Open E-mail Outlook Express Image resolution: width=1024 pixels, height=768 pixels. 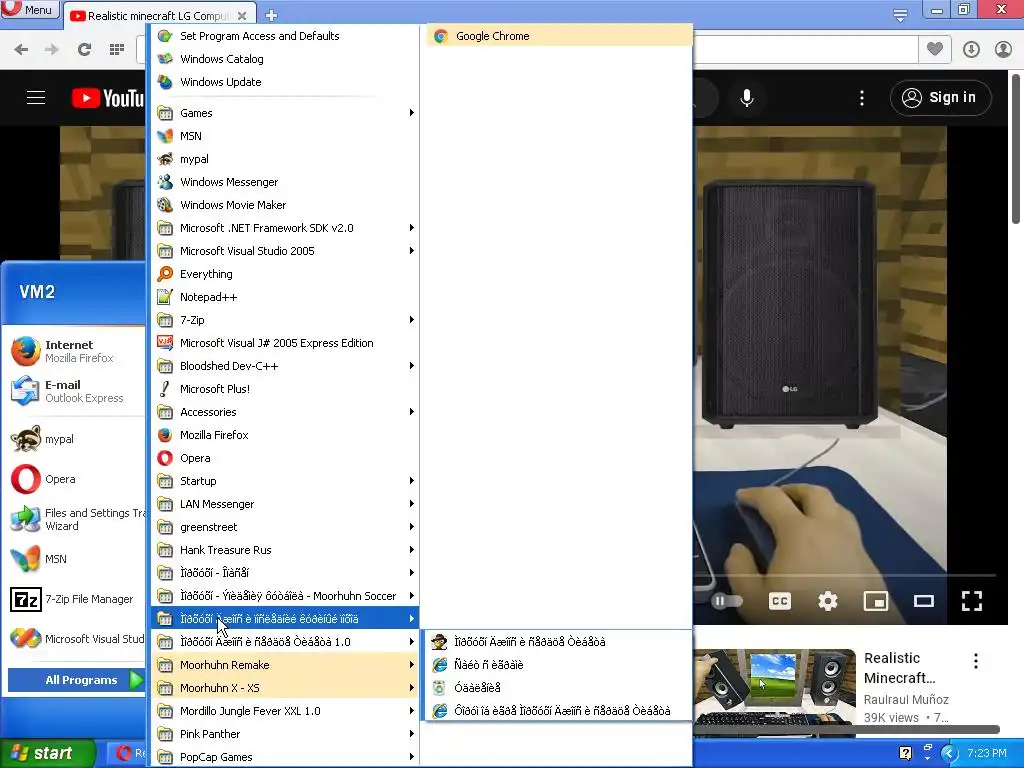(76, 391)
